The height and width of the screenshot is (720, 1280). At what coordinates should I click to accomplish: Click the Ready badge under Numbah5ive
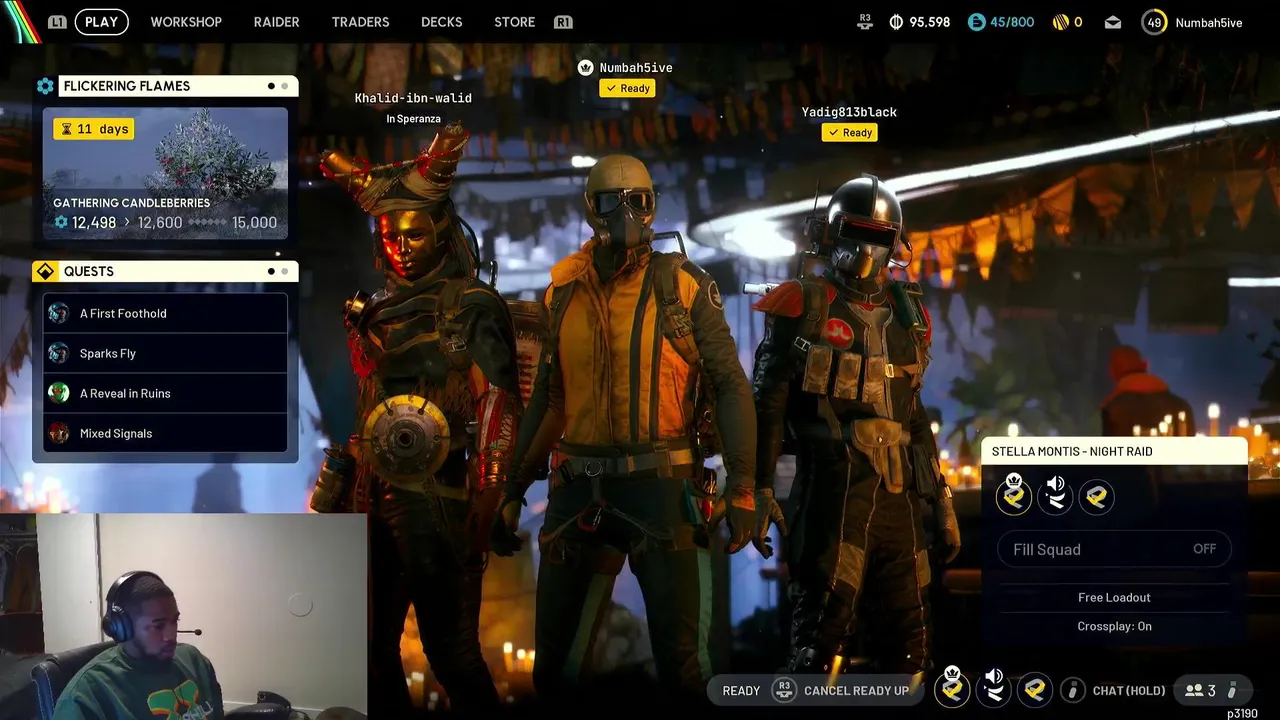coord(627,88)
